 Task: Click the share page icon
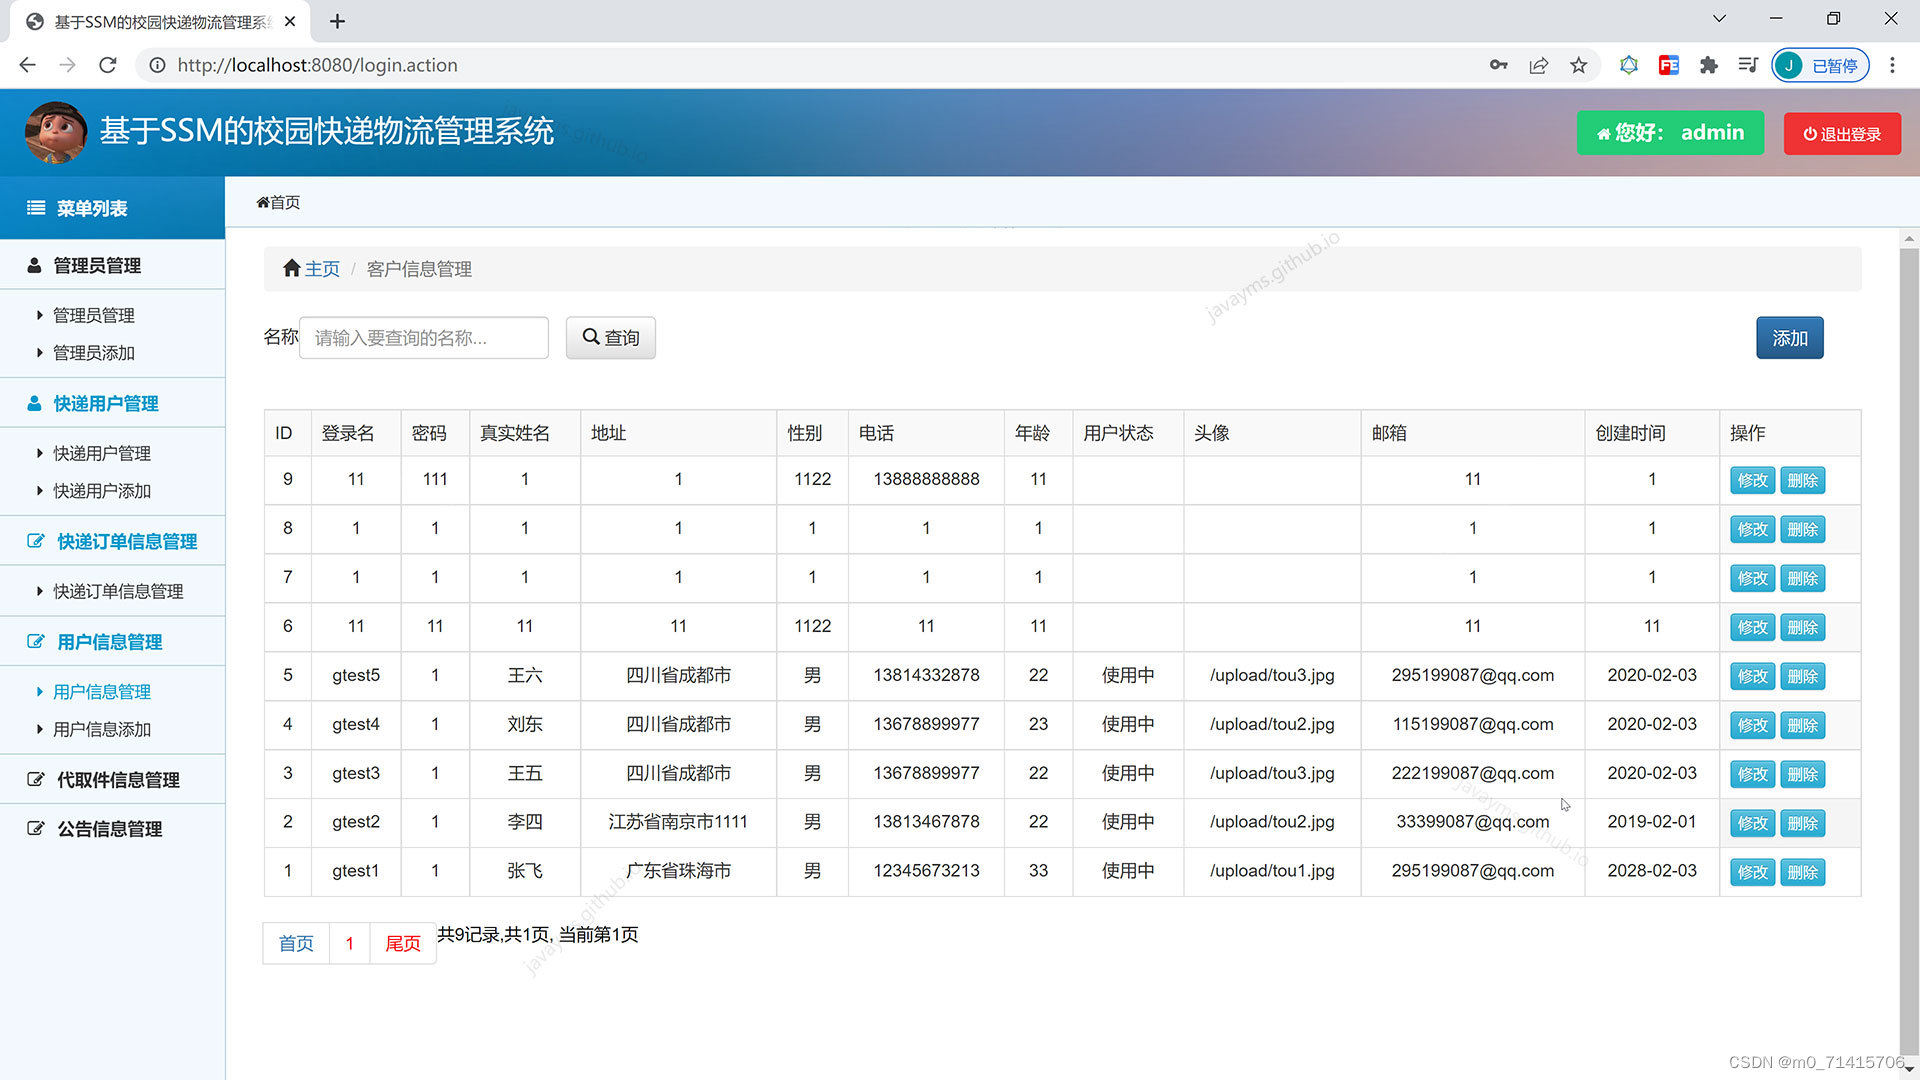click(x=1538, y=65)
